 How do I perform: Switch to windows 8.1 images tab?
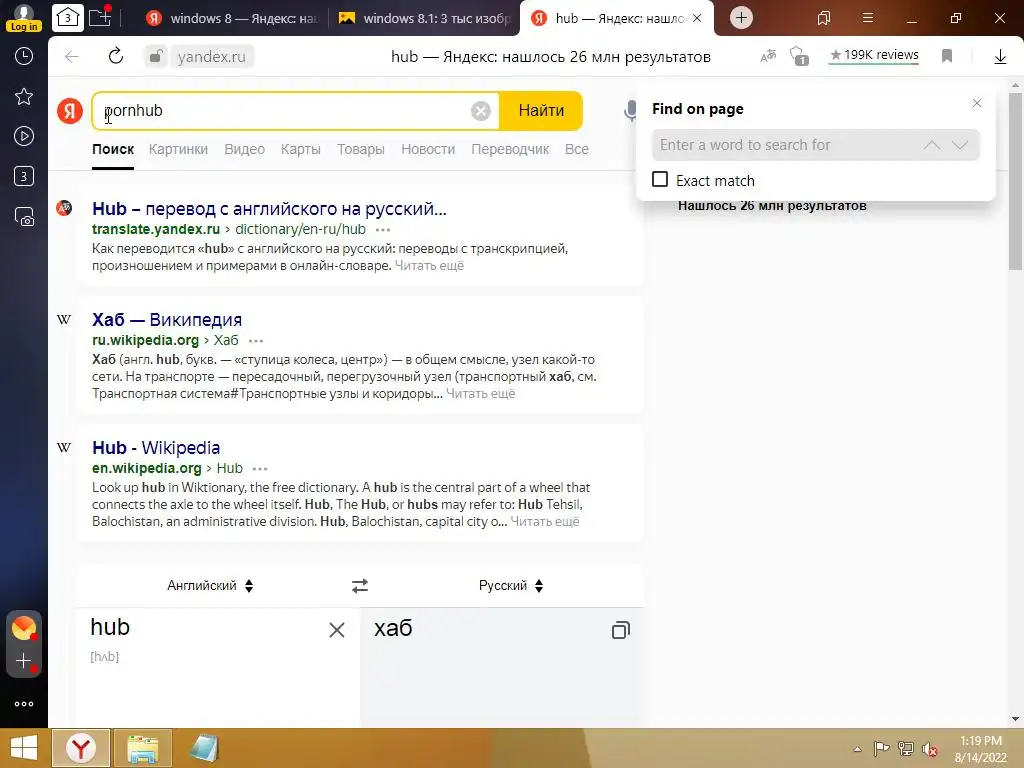[x=424, y=18]
